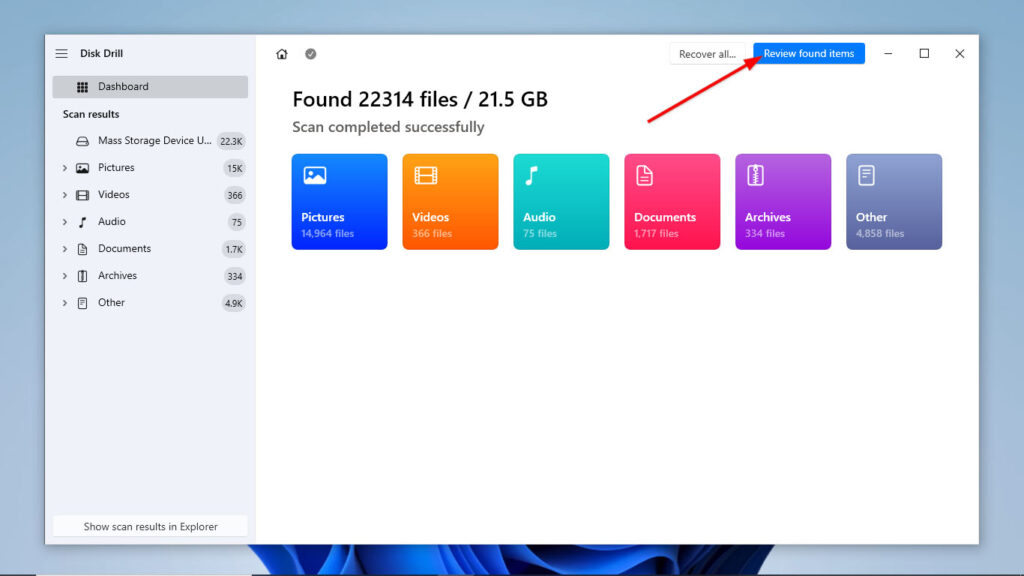
Task: Select the Pictures icon in the sidebar
Action: [82, 167]
